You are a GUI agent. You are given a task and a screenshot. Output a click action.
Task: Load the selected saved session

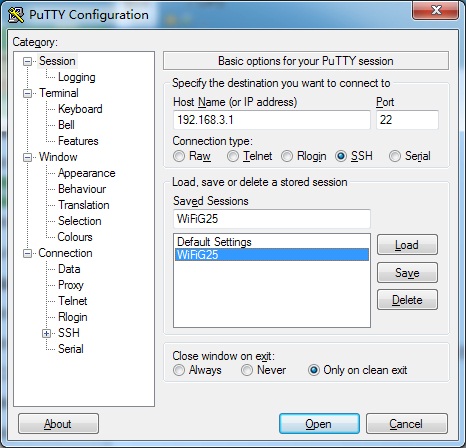(407, 245)
